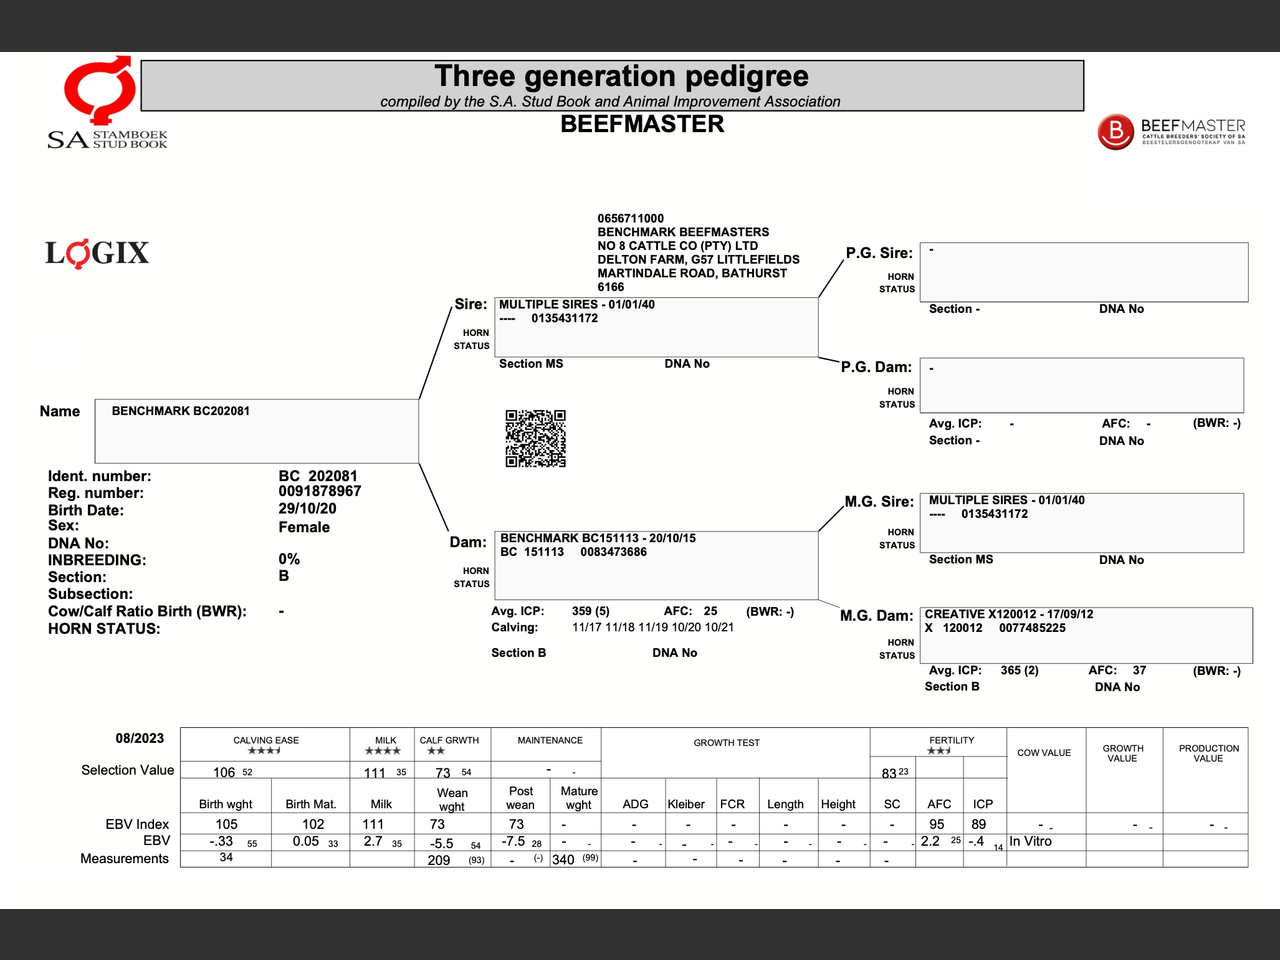Click the COW VALUE column header
The height and width of the screenshot is (960, 1280).
tap(1044, 753)
